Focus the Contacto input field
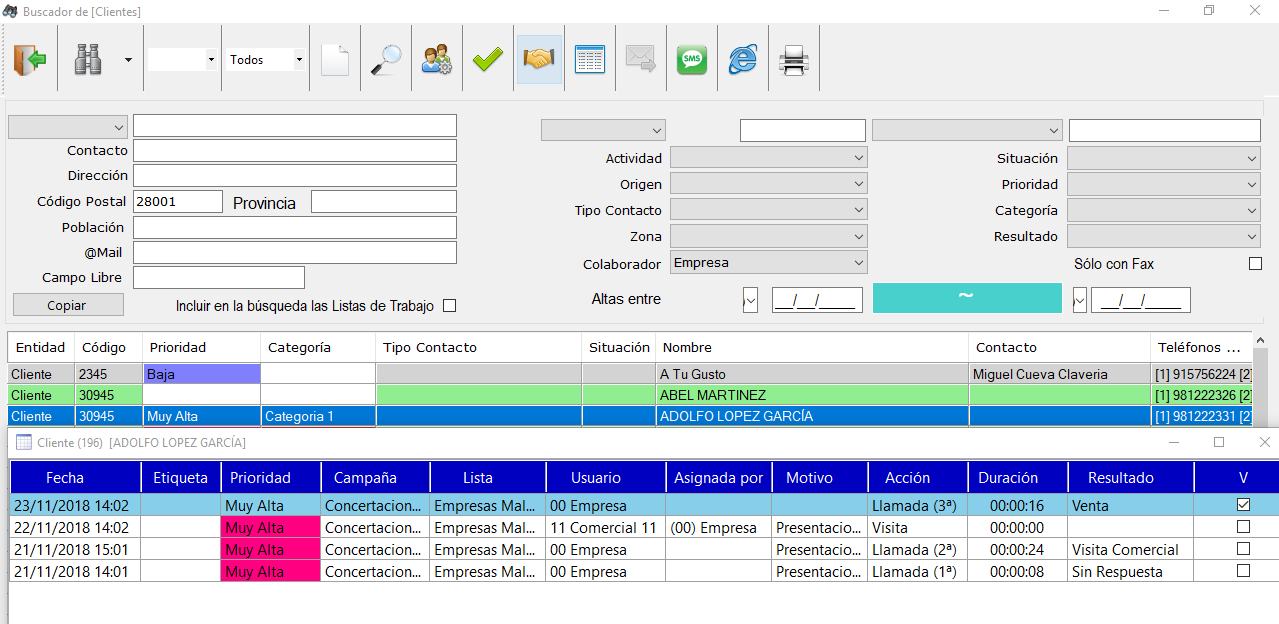The height and width of the screenshot is (624, 1279). pyautogui.click(x=295, y=150)
